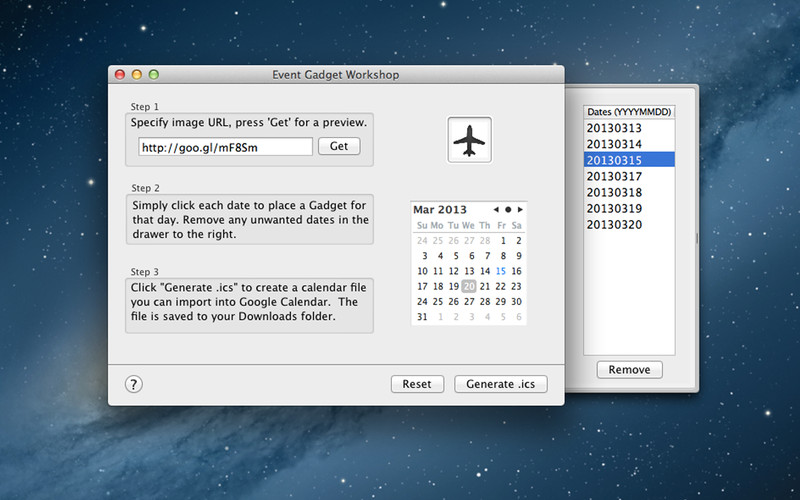Pick blue March 15 in the calendar
The width and height of the screenshot is (800, 500).
[x=501, y=271]
